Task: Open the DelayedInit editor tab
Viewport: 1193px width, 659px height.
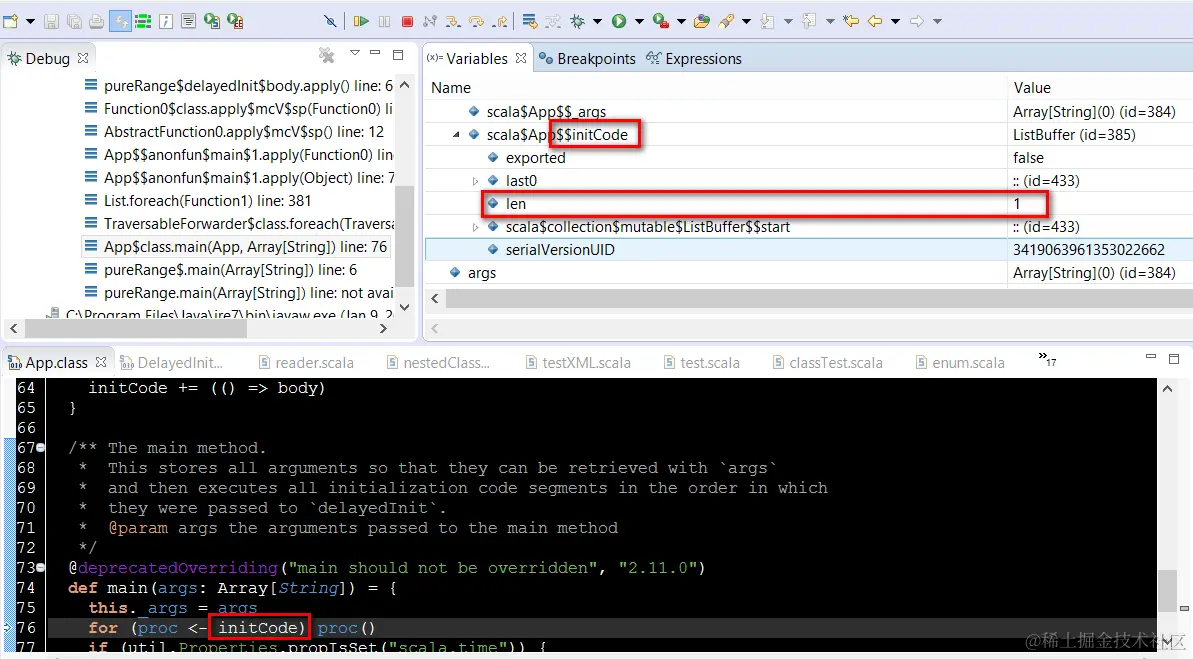Action: [x=171, y=363]
